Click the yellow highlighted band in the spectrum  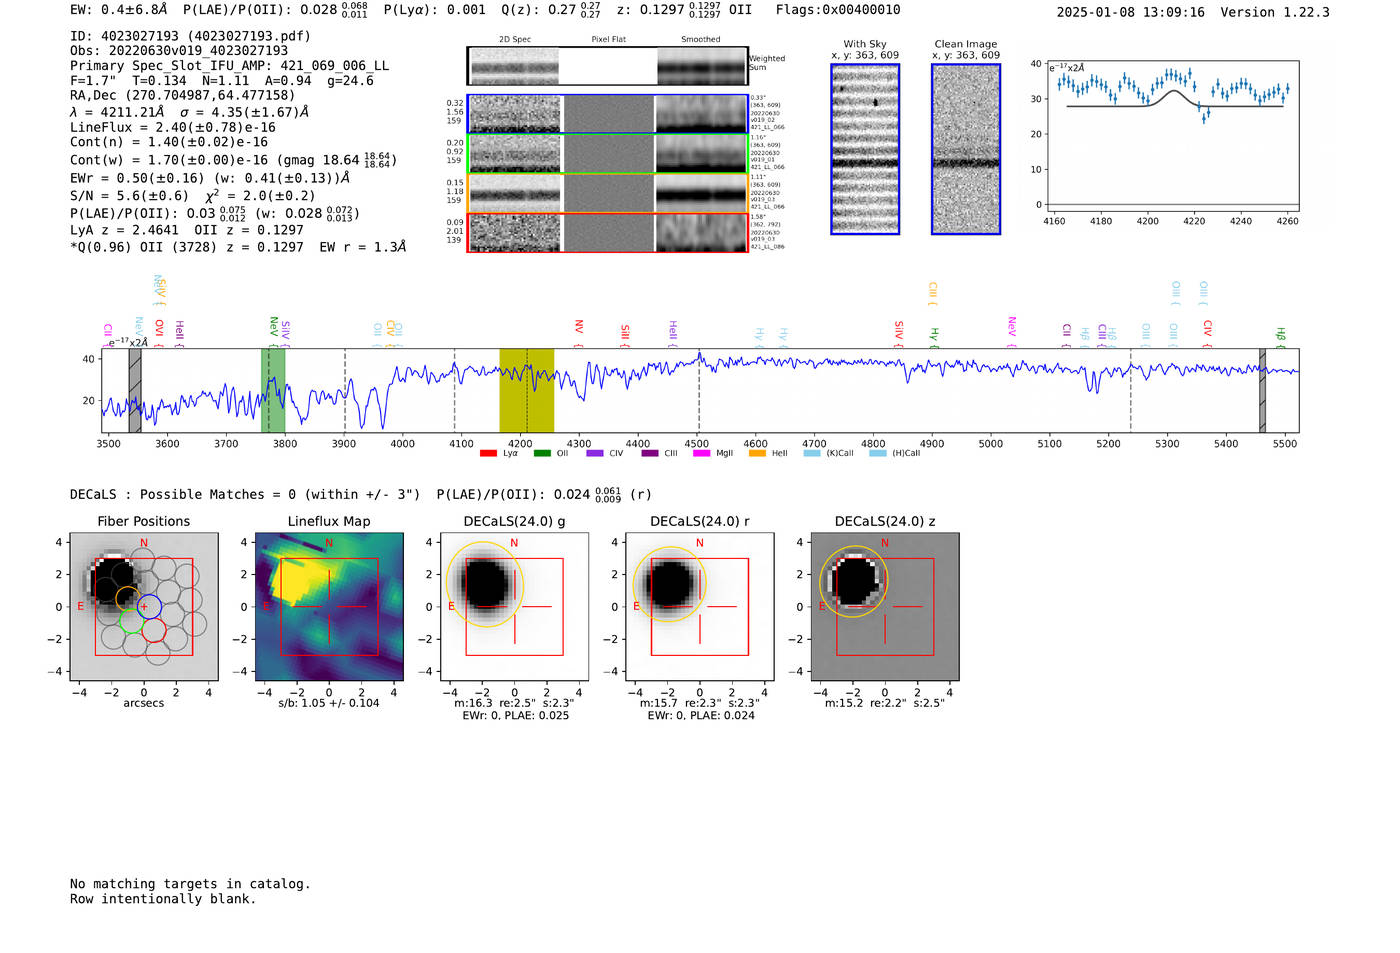tap(527, 390)
